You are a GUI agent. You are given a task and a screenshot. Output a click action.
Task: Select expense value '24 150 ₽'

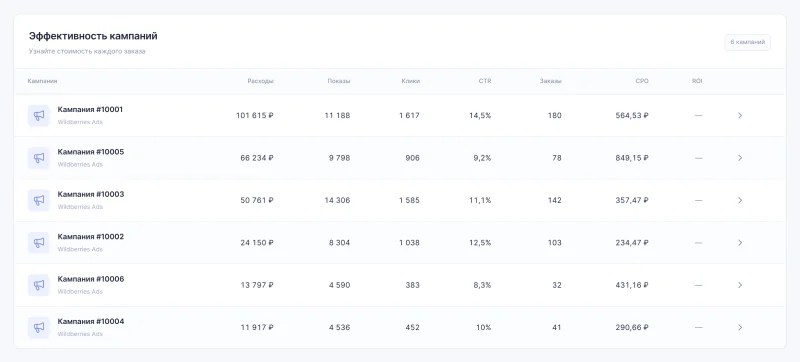pyautogui.click(x=257, y=243)
